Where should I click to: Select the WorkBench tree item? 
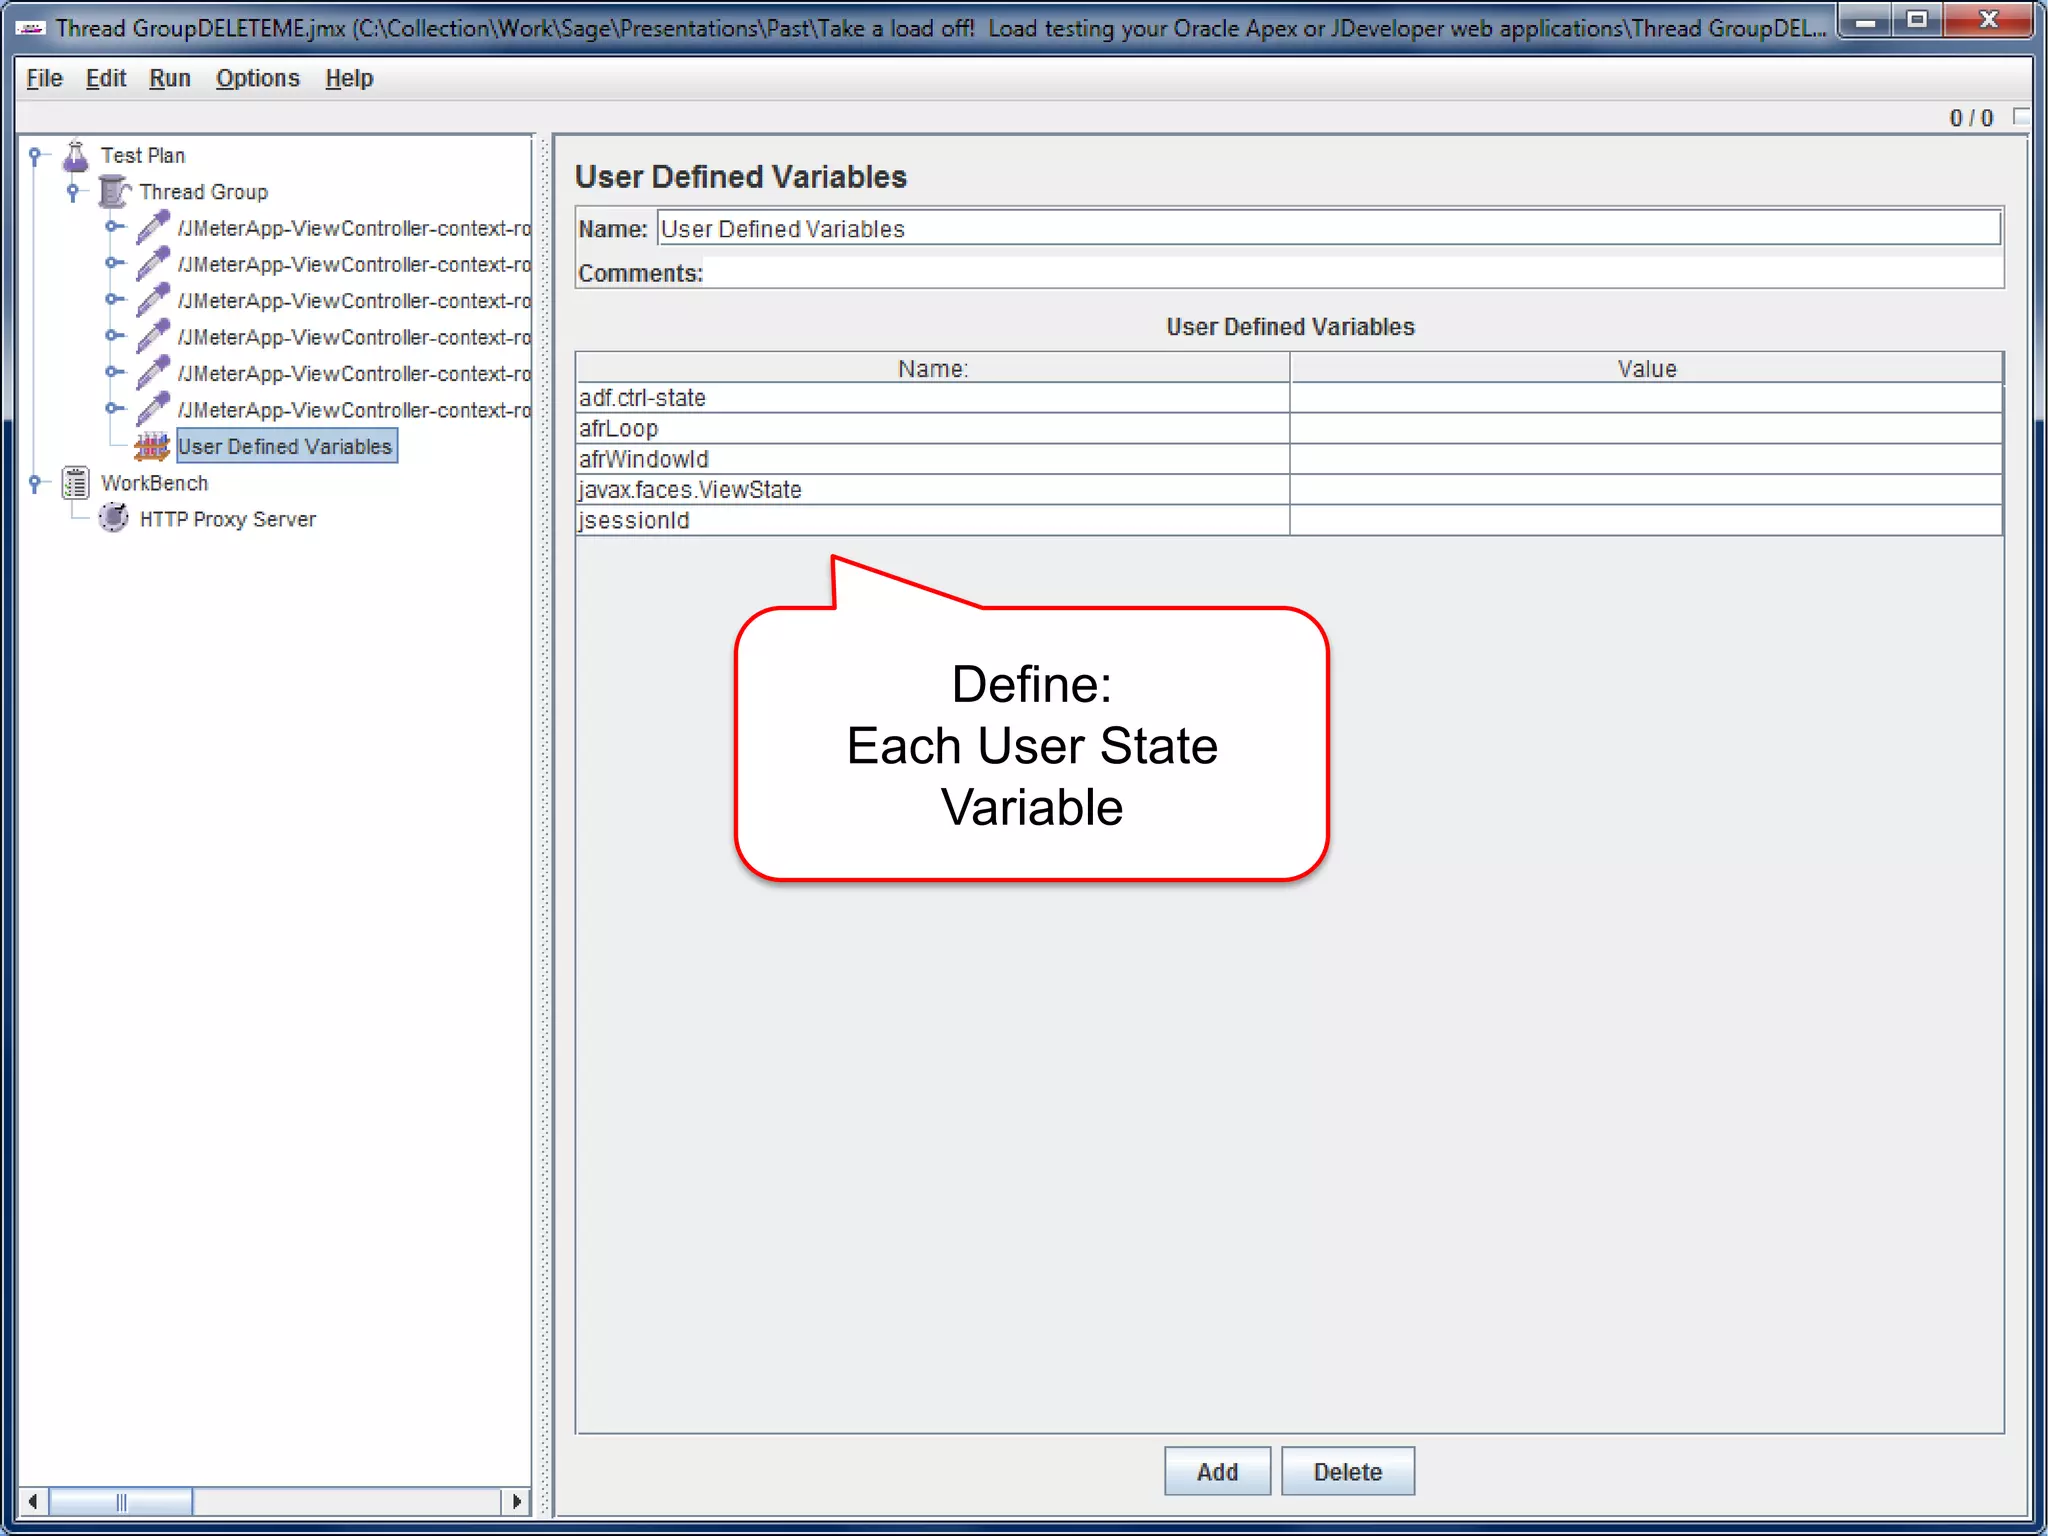point(155,483)
